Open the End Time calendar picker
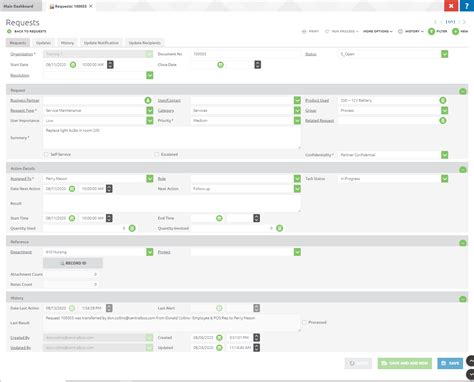Screen dimensions: 474x382 (219, 218)
